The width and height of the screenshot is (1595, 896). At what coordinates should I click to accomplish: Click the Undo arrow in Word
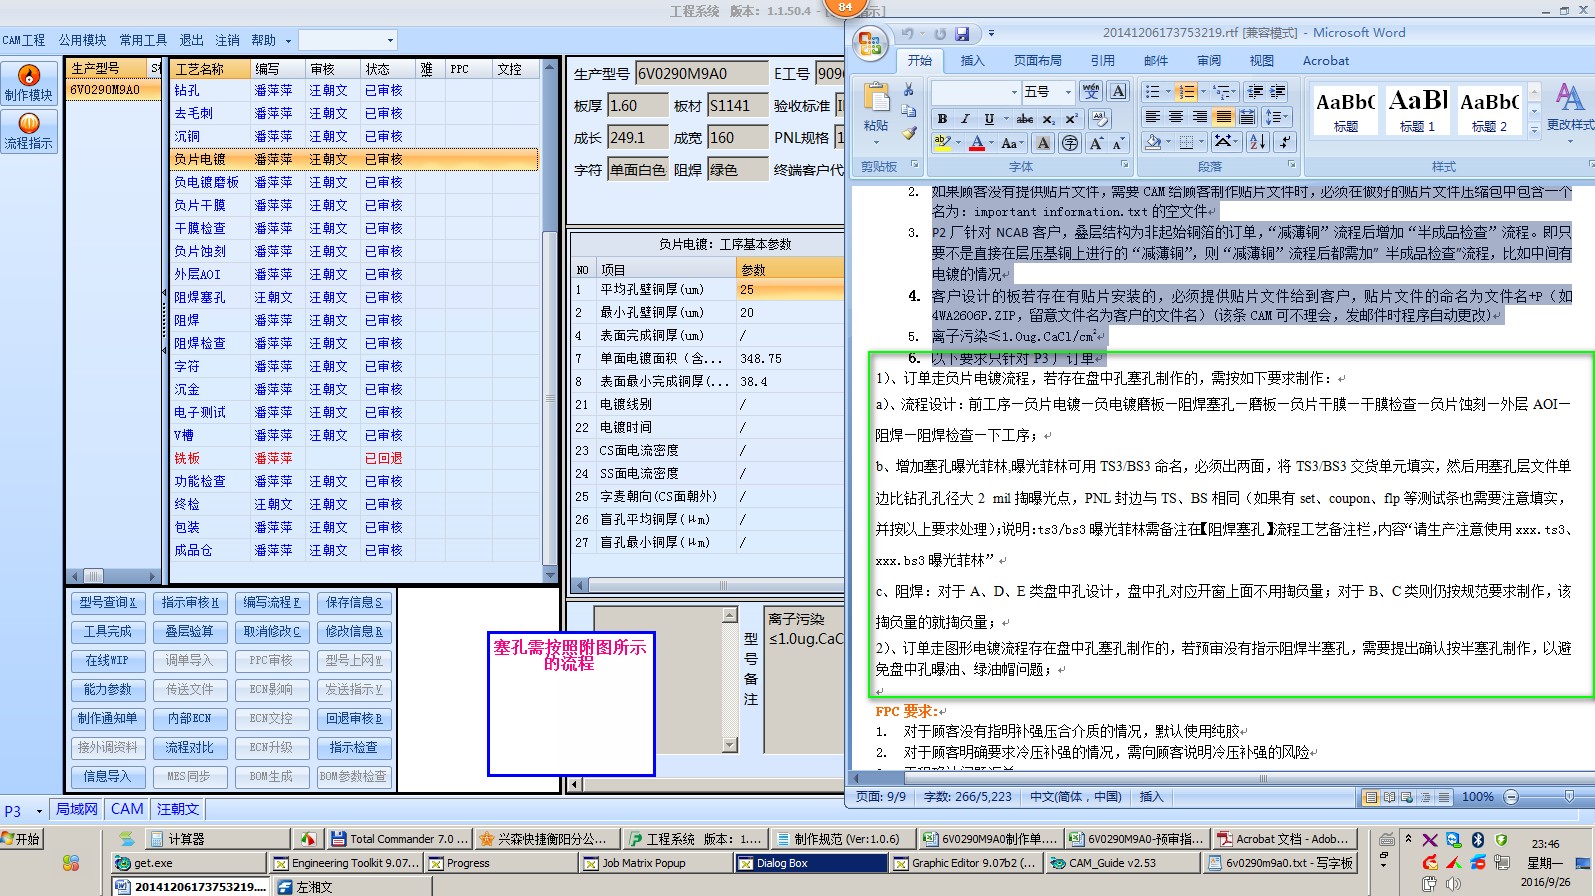click(908, 34)
